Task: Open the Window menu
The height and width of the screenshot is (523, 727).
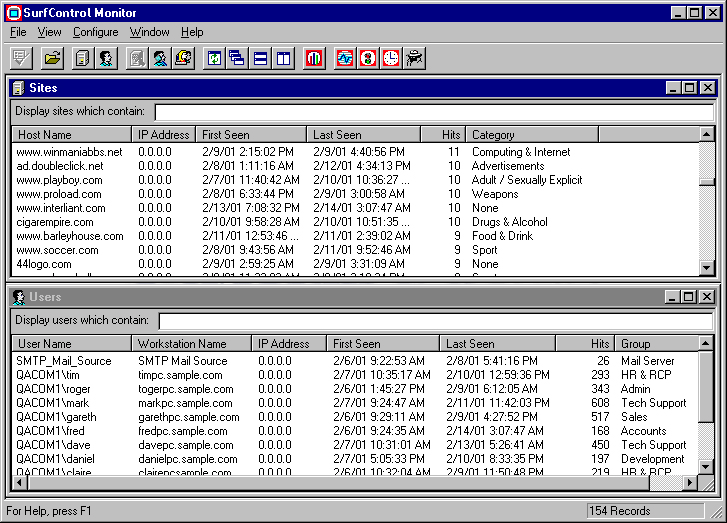Action: 149,32
